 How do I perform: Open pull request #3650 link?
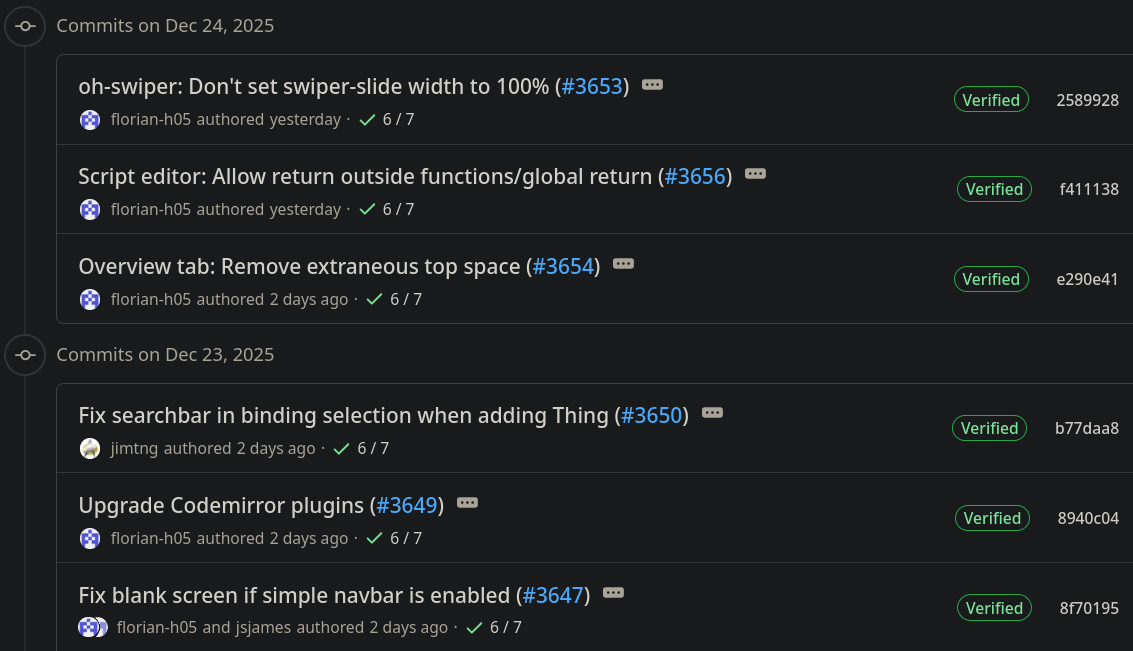pyautogui.click(x=651, y=416)
